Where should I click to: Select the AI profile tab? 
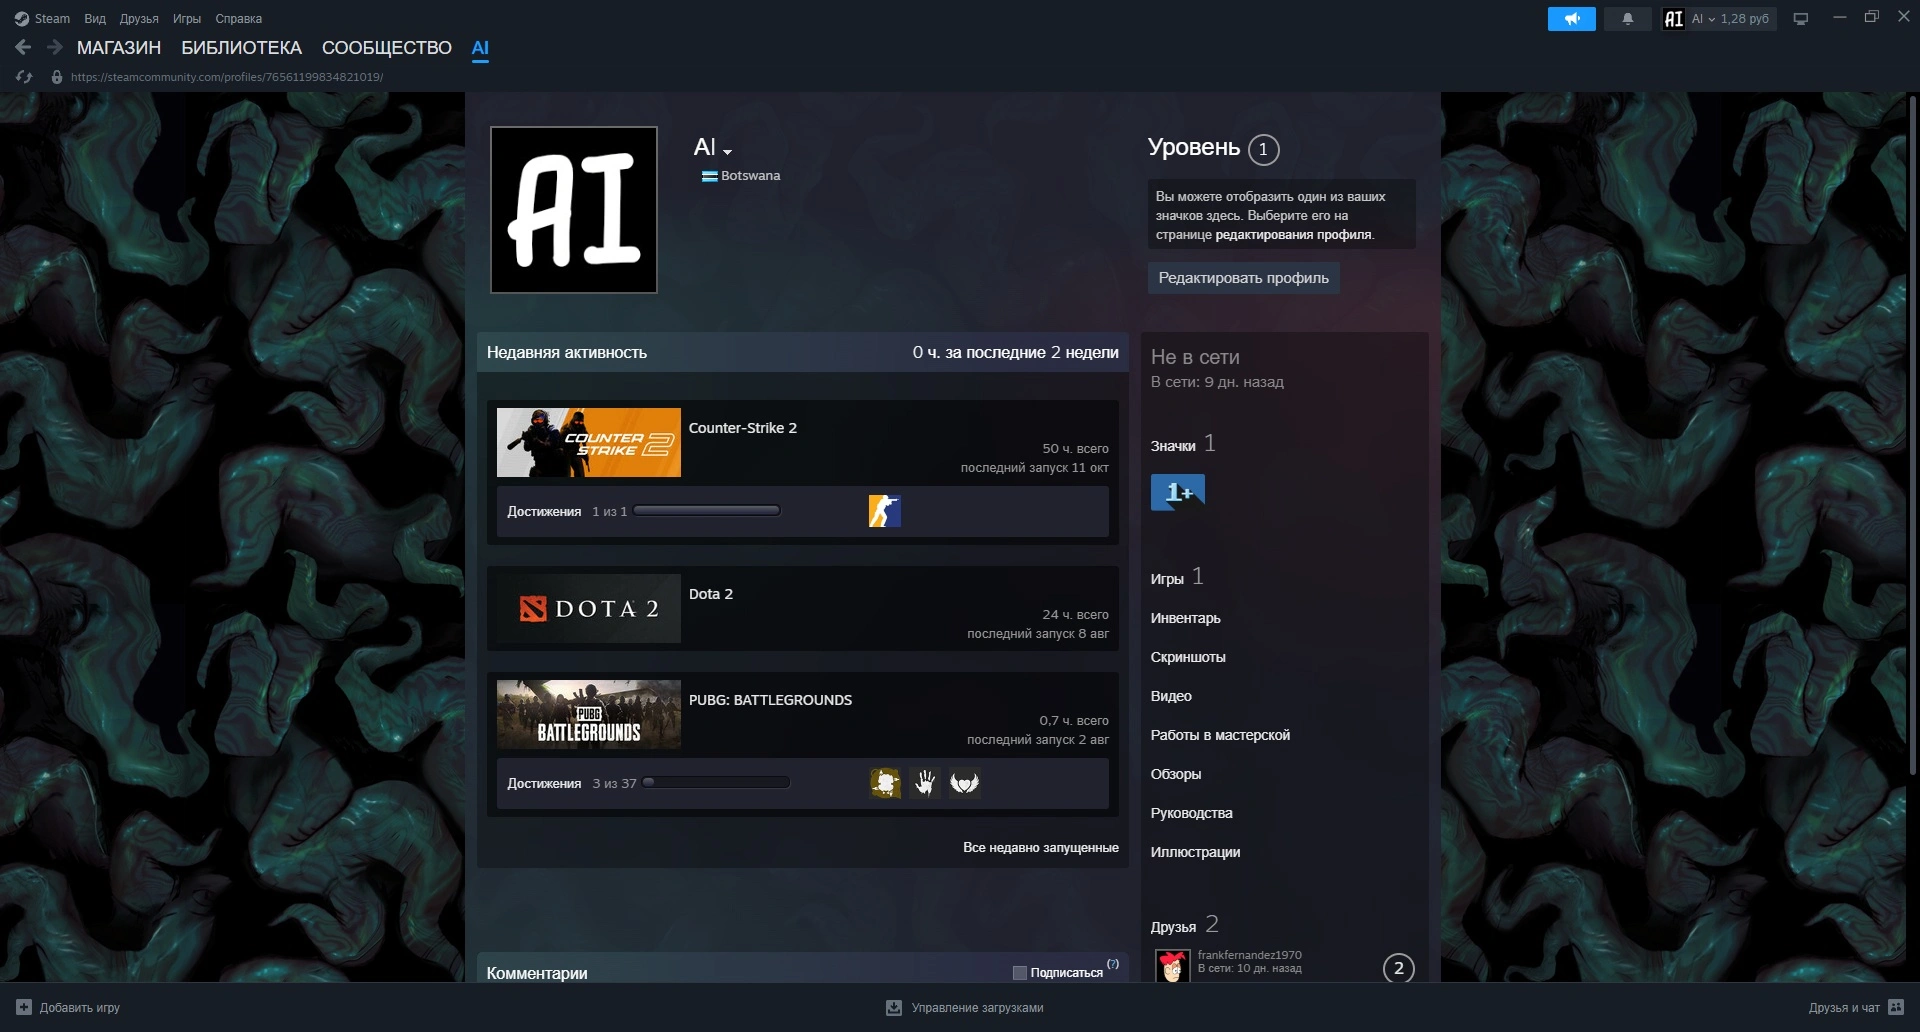(x=480, y=48)
